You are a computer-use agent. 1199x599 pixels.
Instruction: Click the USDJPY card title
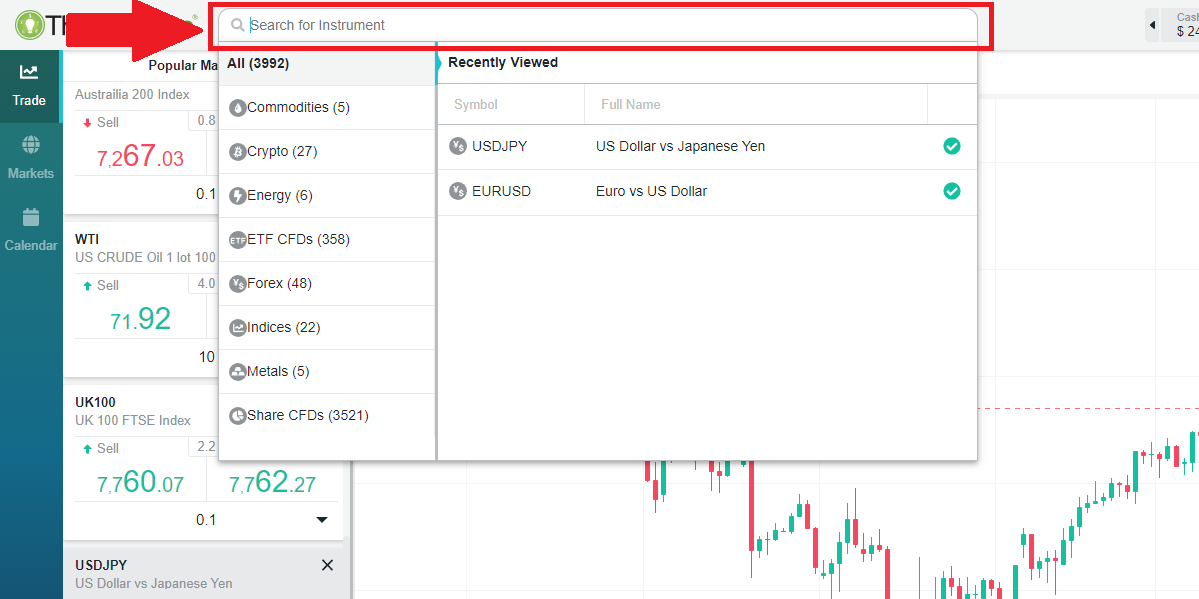[x=101, y=565]
